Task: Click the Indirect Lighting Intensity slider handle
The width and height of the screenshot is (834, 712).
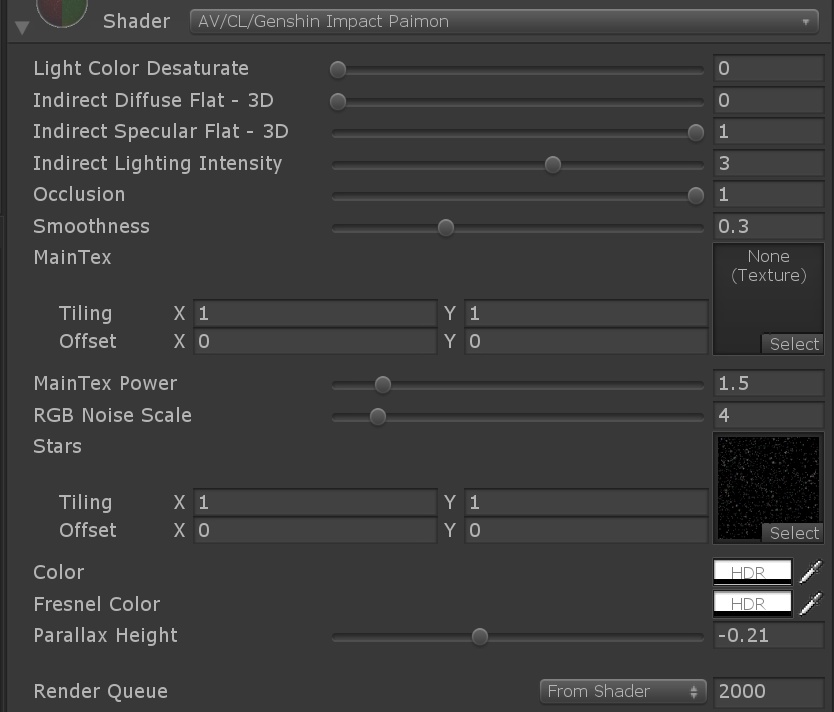Action: (x=552, y=163)
